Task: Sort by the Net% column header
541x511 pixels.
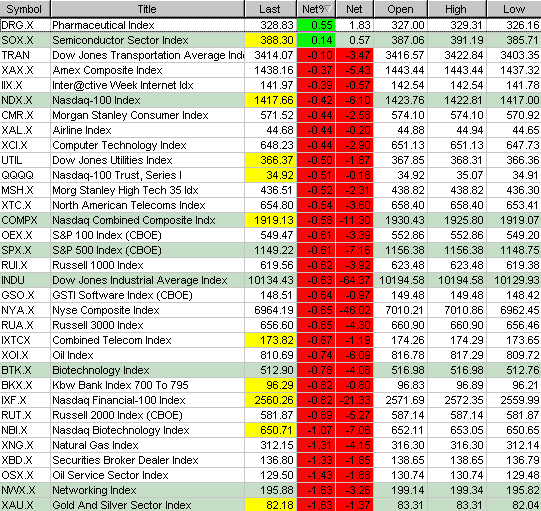Action: coord(316,9)
